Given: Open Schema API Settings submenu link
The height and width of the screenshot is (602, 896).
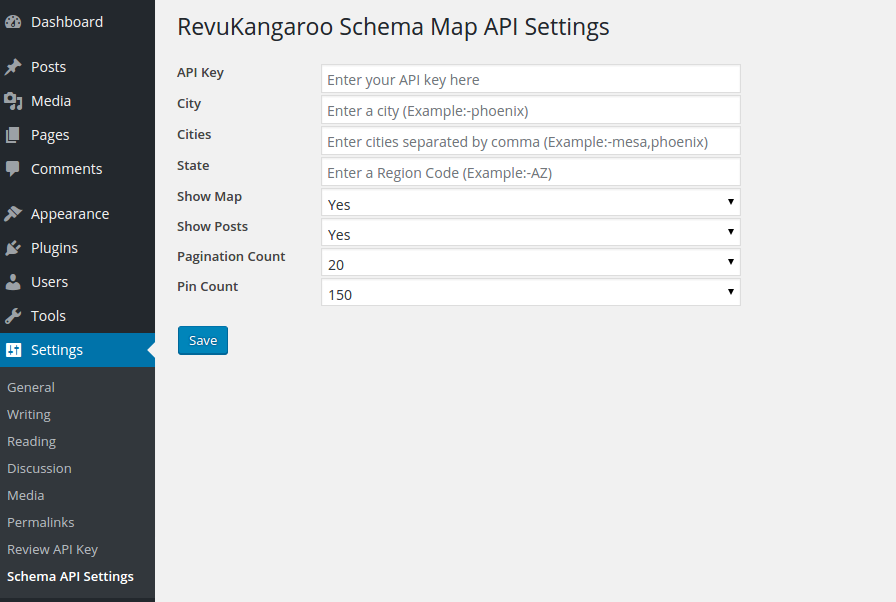Looking at the screenshot, I should click(70, 576).
